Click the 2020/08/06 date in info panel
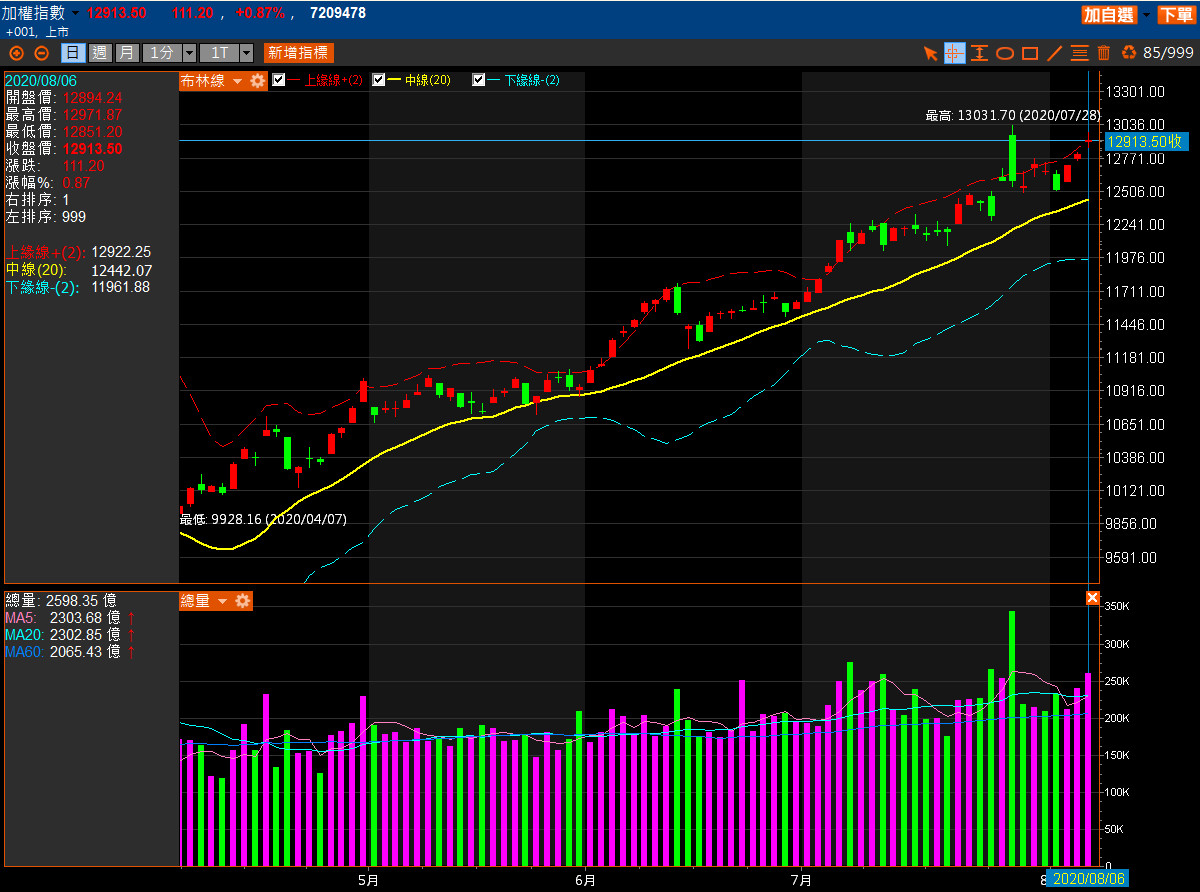This screenshot has height=892, width=1200. tap(41, 80)
